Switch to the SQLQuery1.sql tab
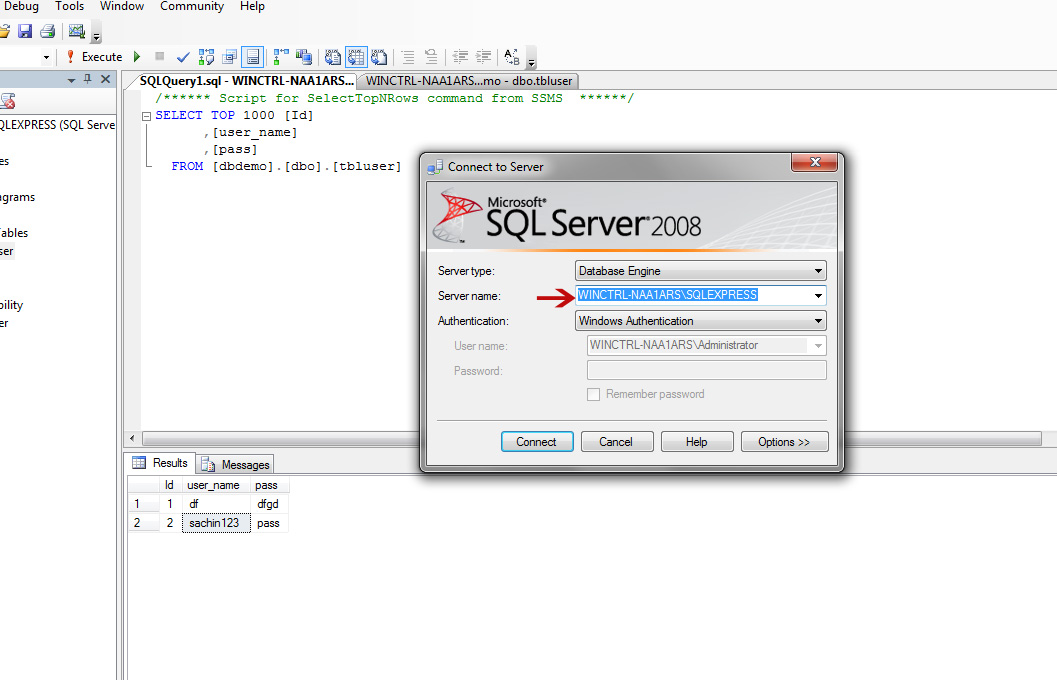The width and height of the screenshot is (1057, 680). [x=247, y=81]
